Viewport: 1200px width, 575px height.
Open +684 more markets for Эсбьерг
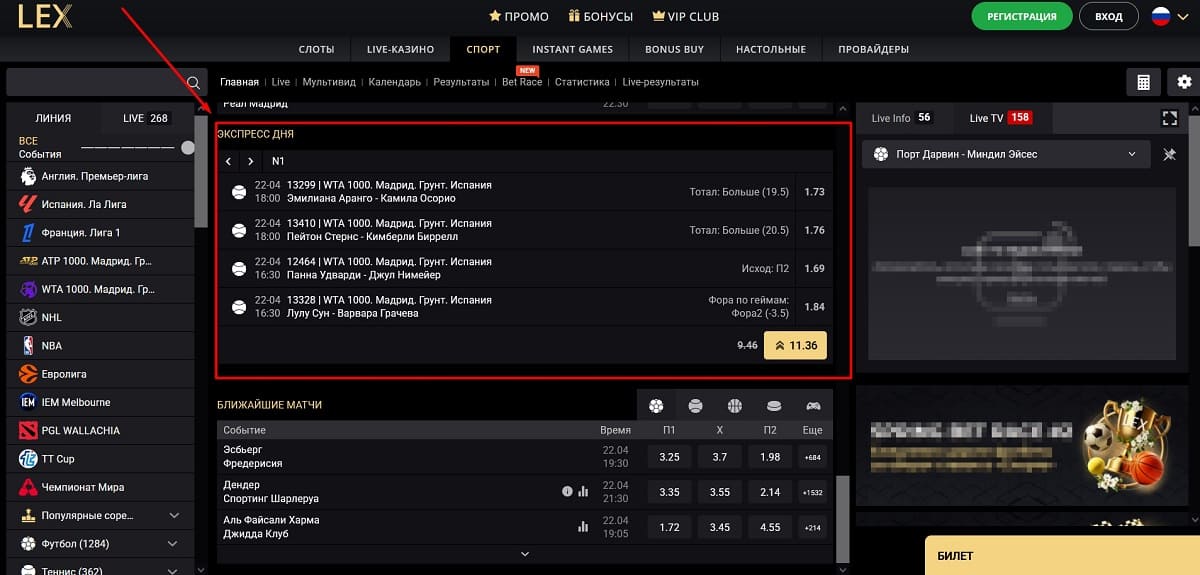(813, 457)
